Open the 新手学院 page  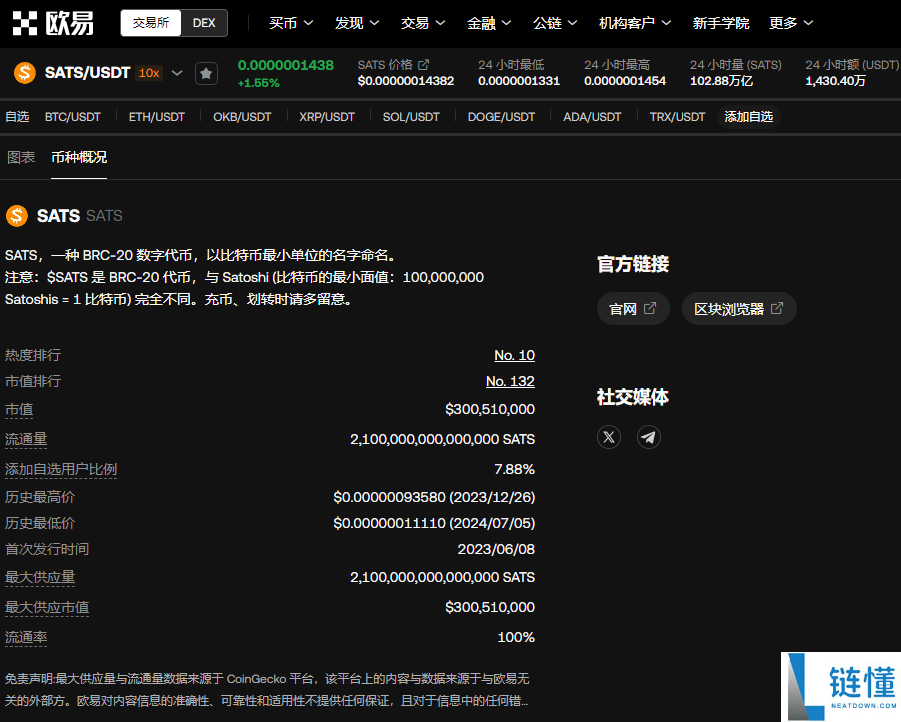click(721, 23)
